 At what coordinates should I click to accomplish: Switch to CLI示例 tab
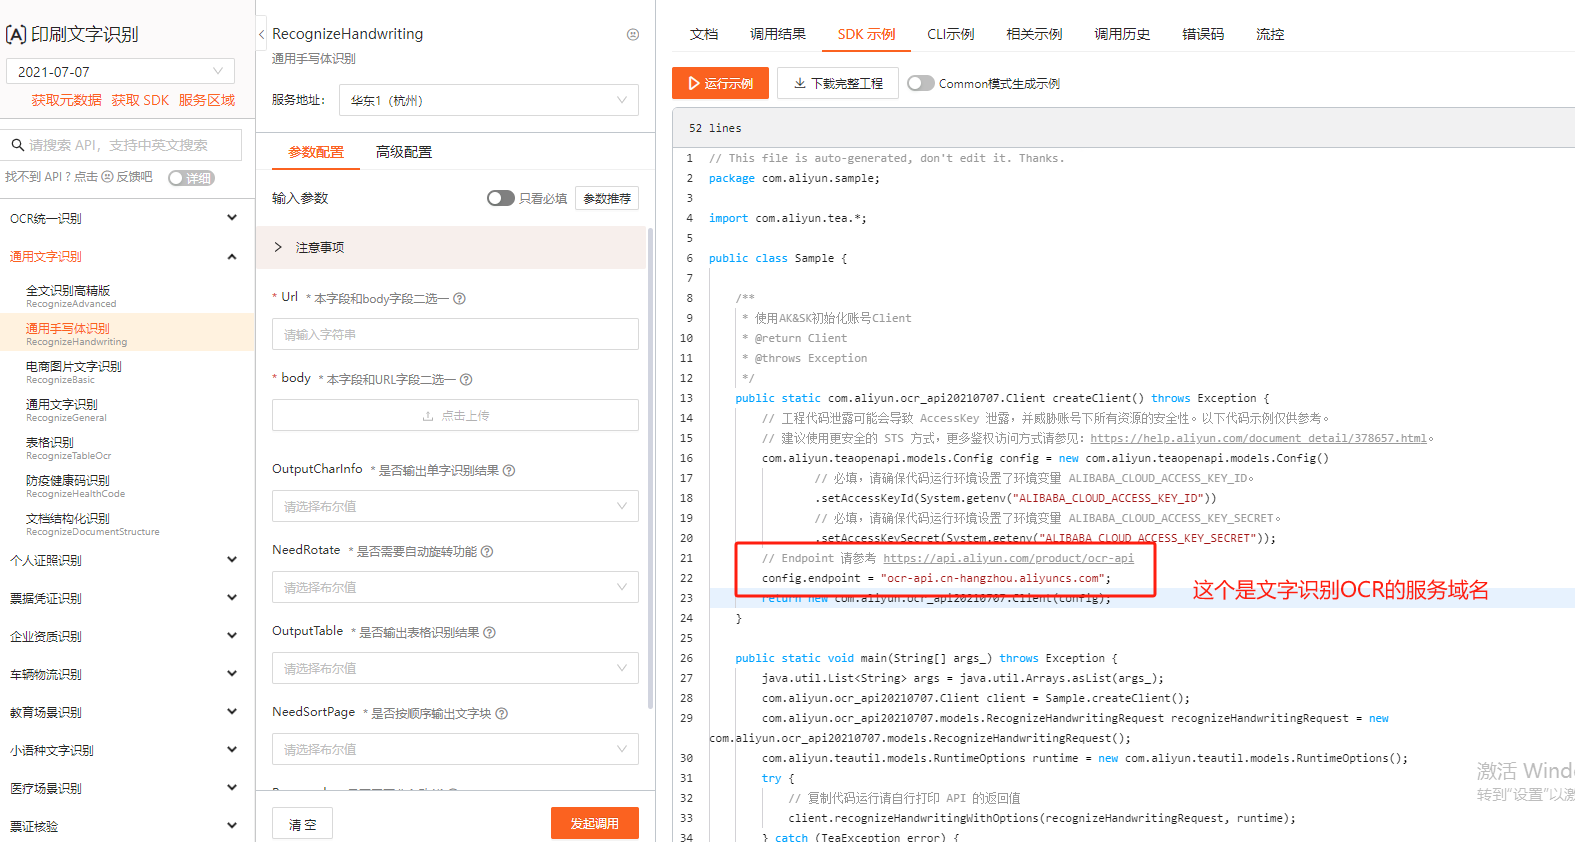[950, 34]
